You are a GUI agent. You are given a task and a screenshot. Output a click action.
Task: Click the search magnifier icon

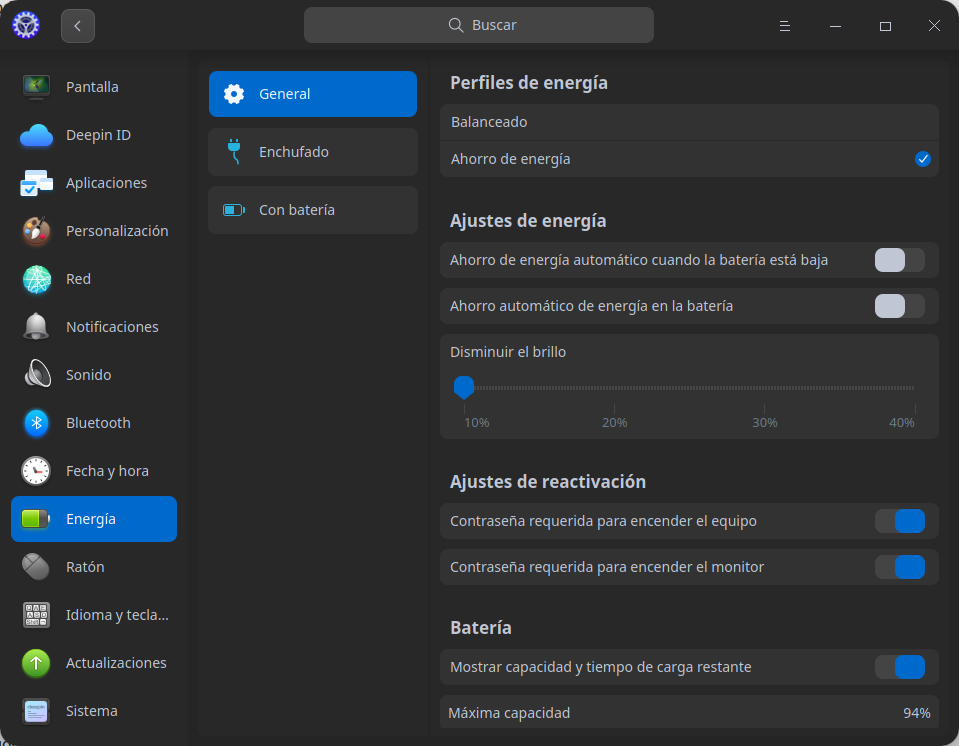pyautogui.click(x=456, y=25)
